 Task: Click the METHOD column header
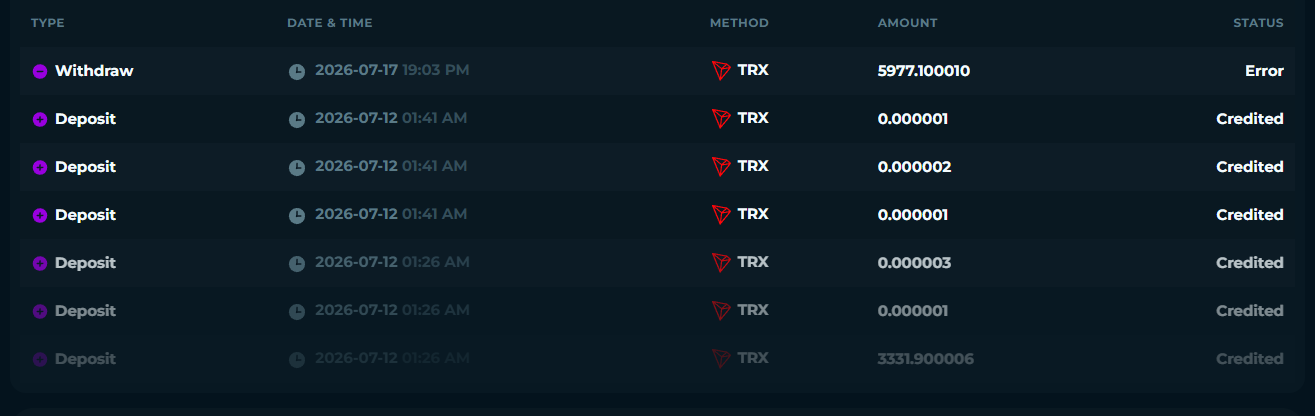pos(739,23)
